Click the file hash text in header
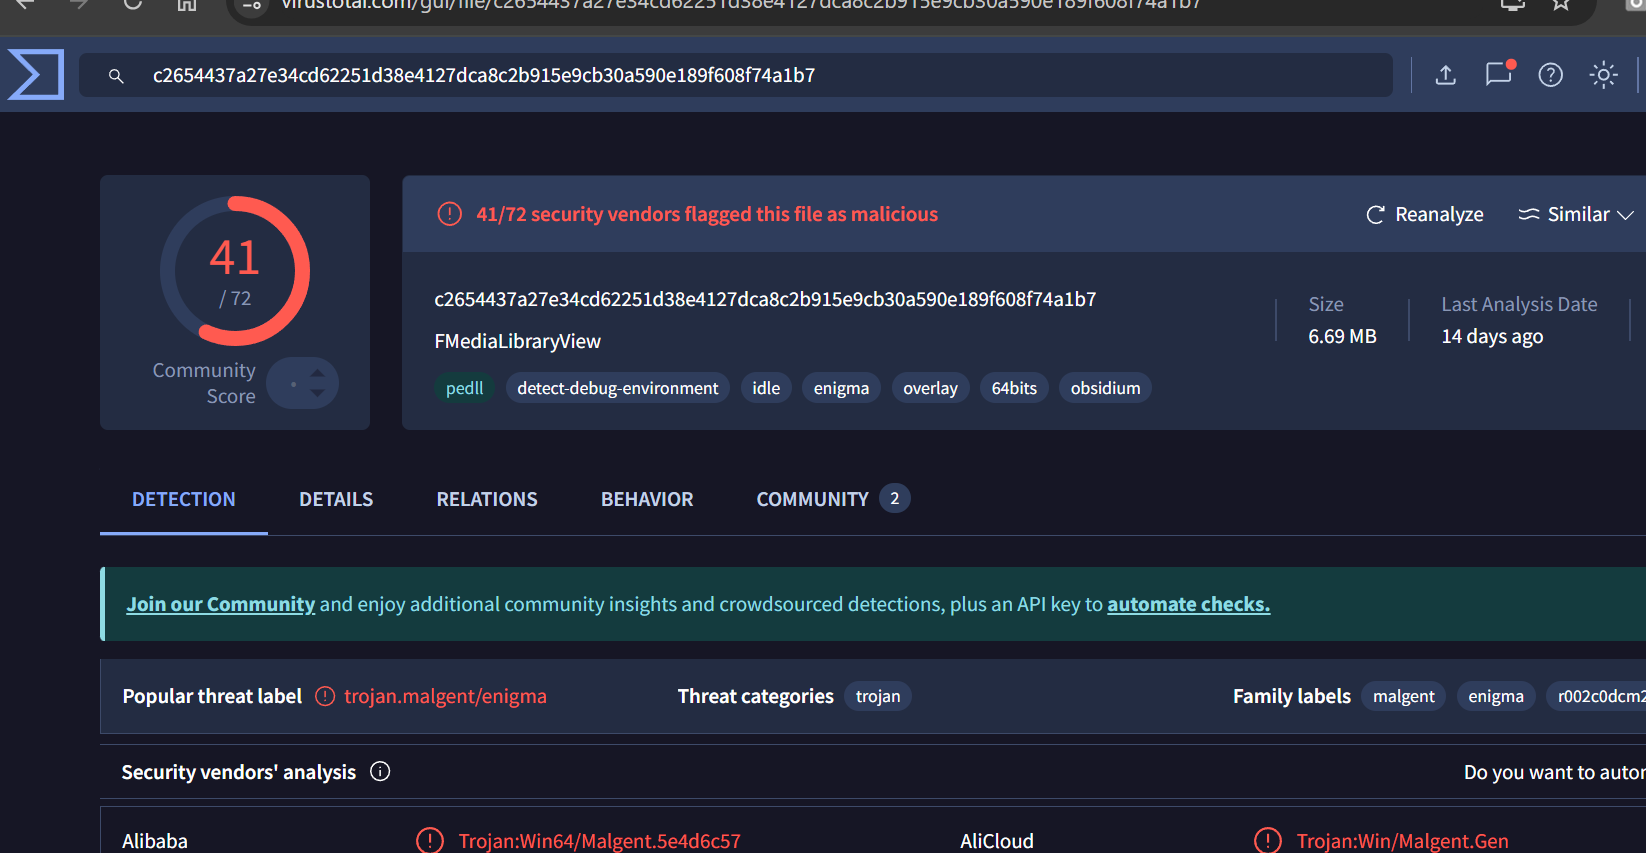This screenshot has width=1646, height=853. click(765, 299)
